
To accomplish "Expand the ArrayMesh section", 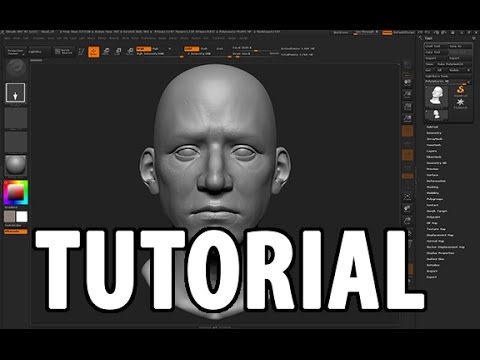I will (x=435, y=139).
